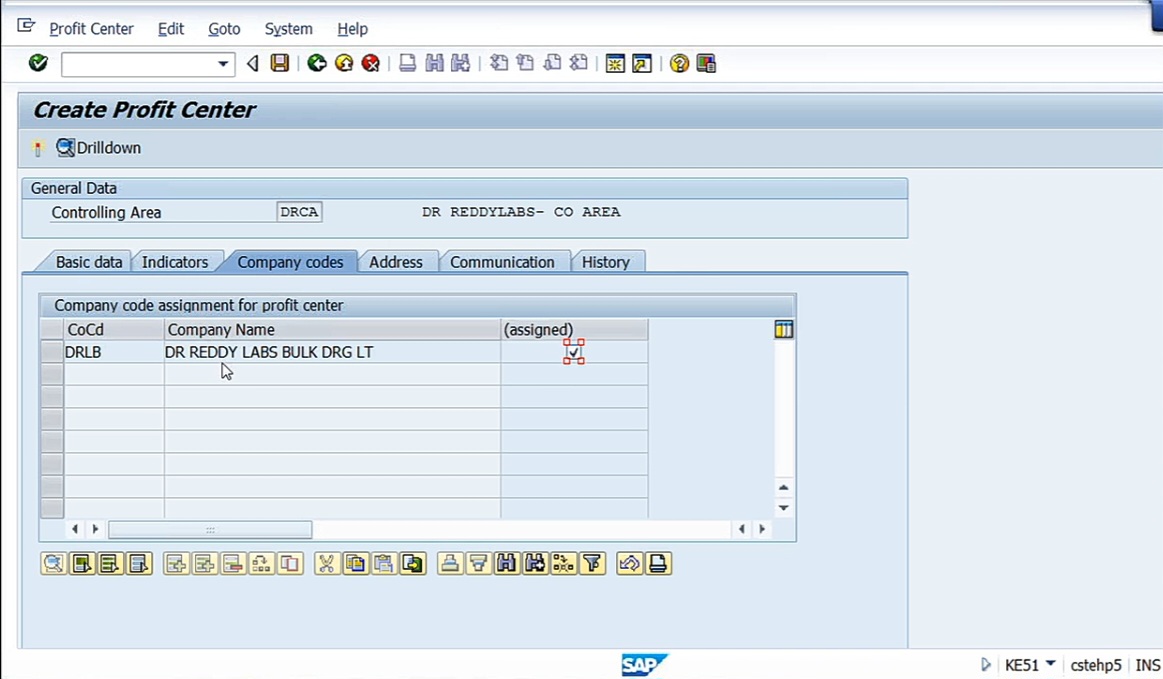Screen dimensions: 1163x679
Task: Open Help with the question mark icon
Action: point(679,64)
